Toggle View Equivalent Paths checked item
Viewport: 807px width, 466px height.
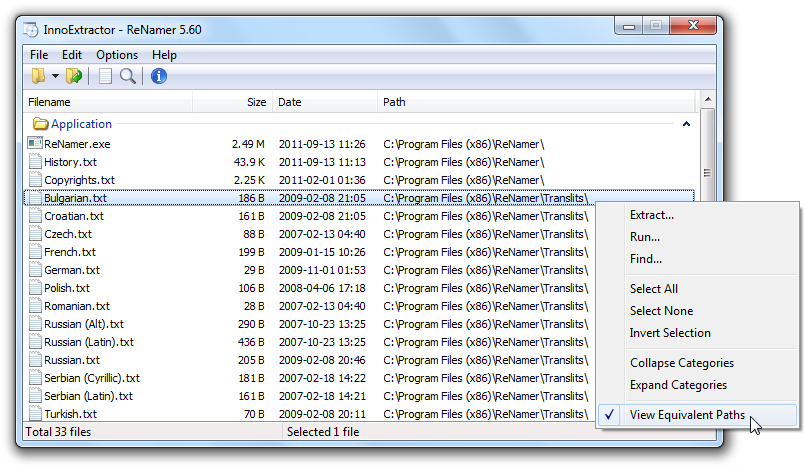[x=697, y=415]
